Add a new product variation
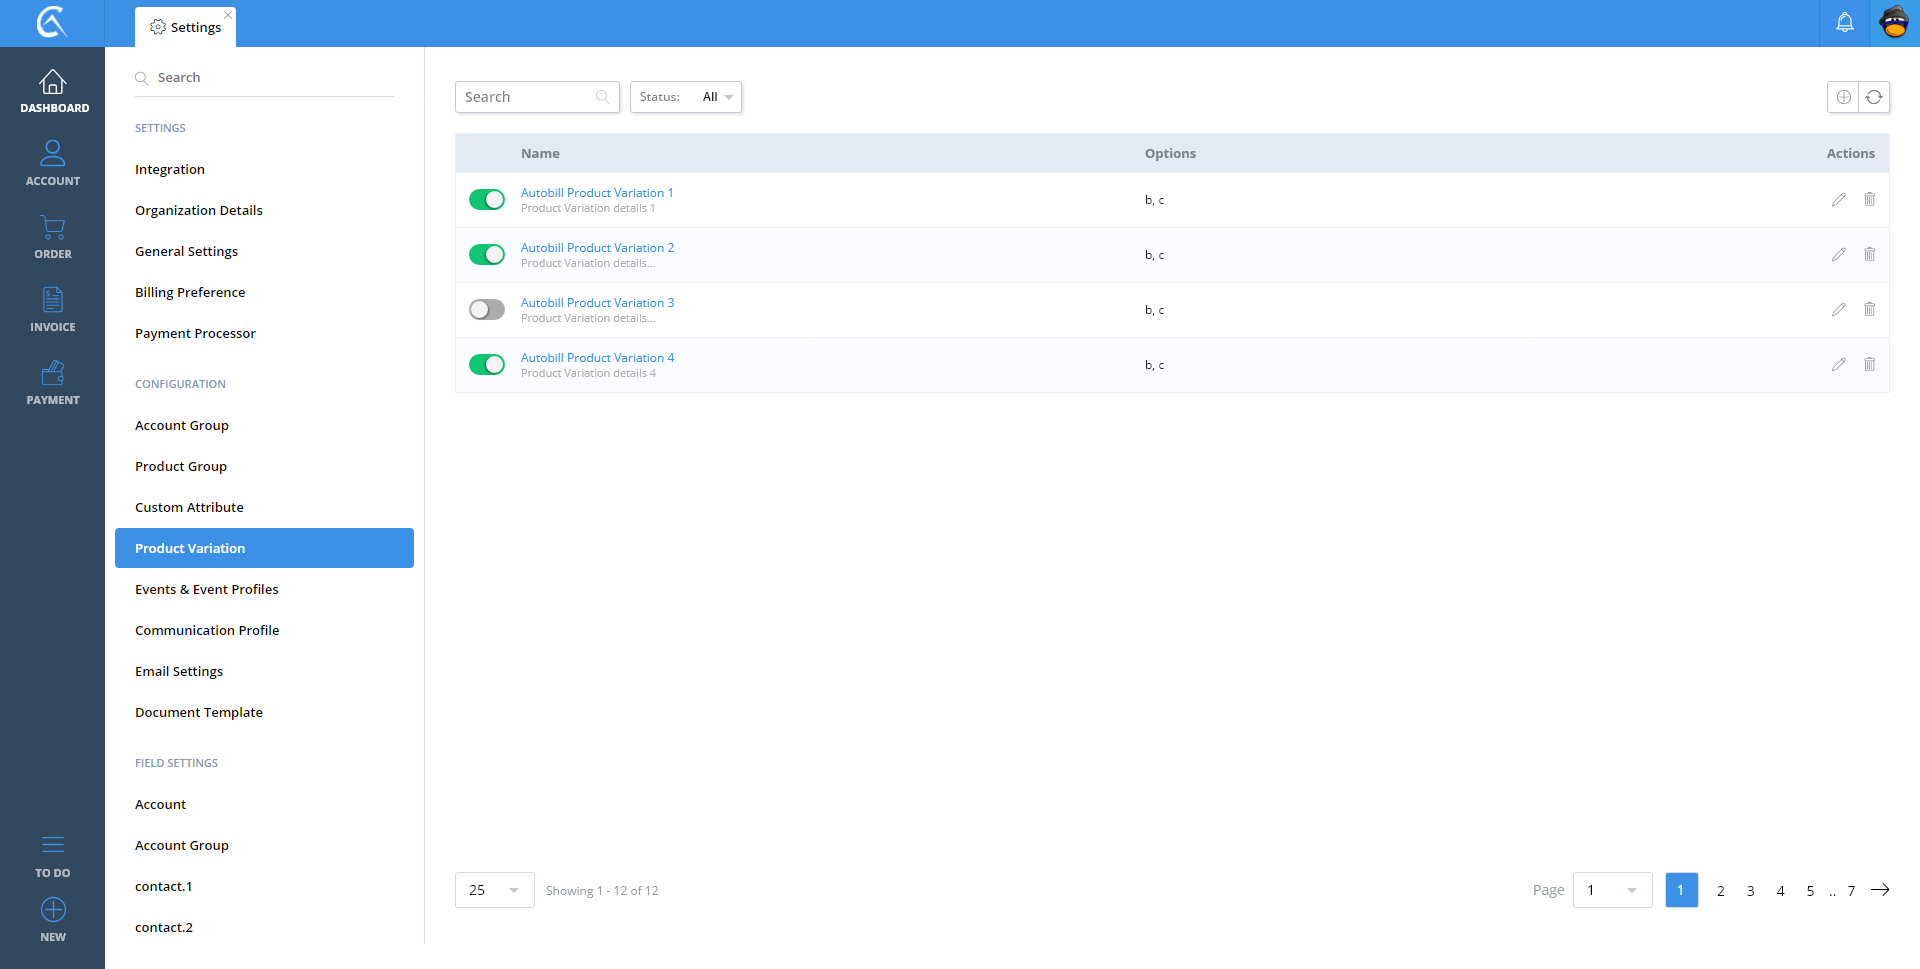Screen dimensions: 1920x969 tap(1843, 97)
